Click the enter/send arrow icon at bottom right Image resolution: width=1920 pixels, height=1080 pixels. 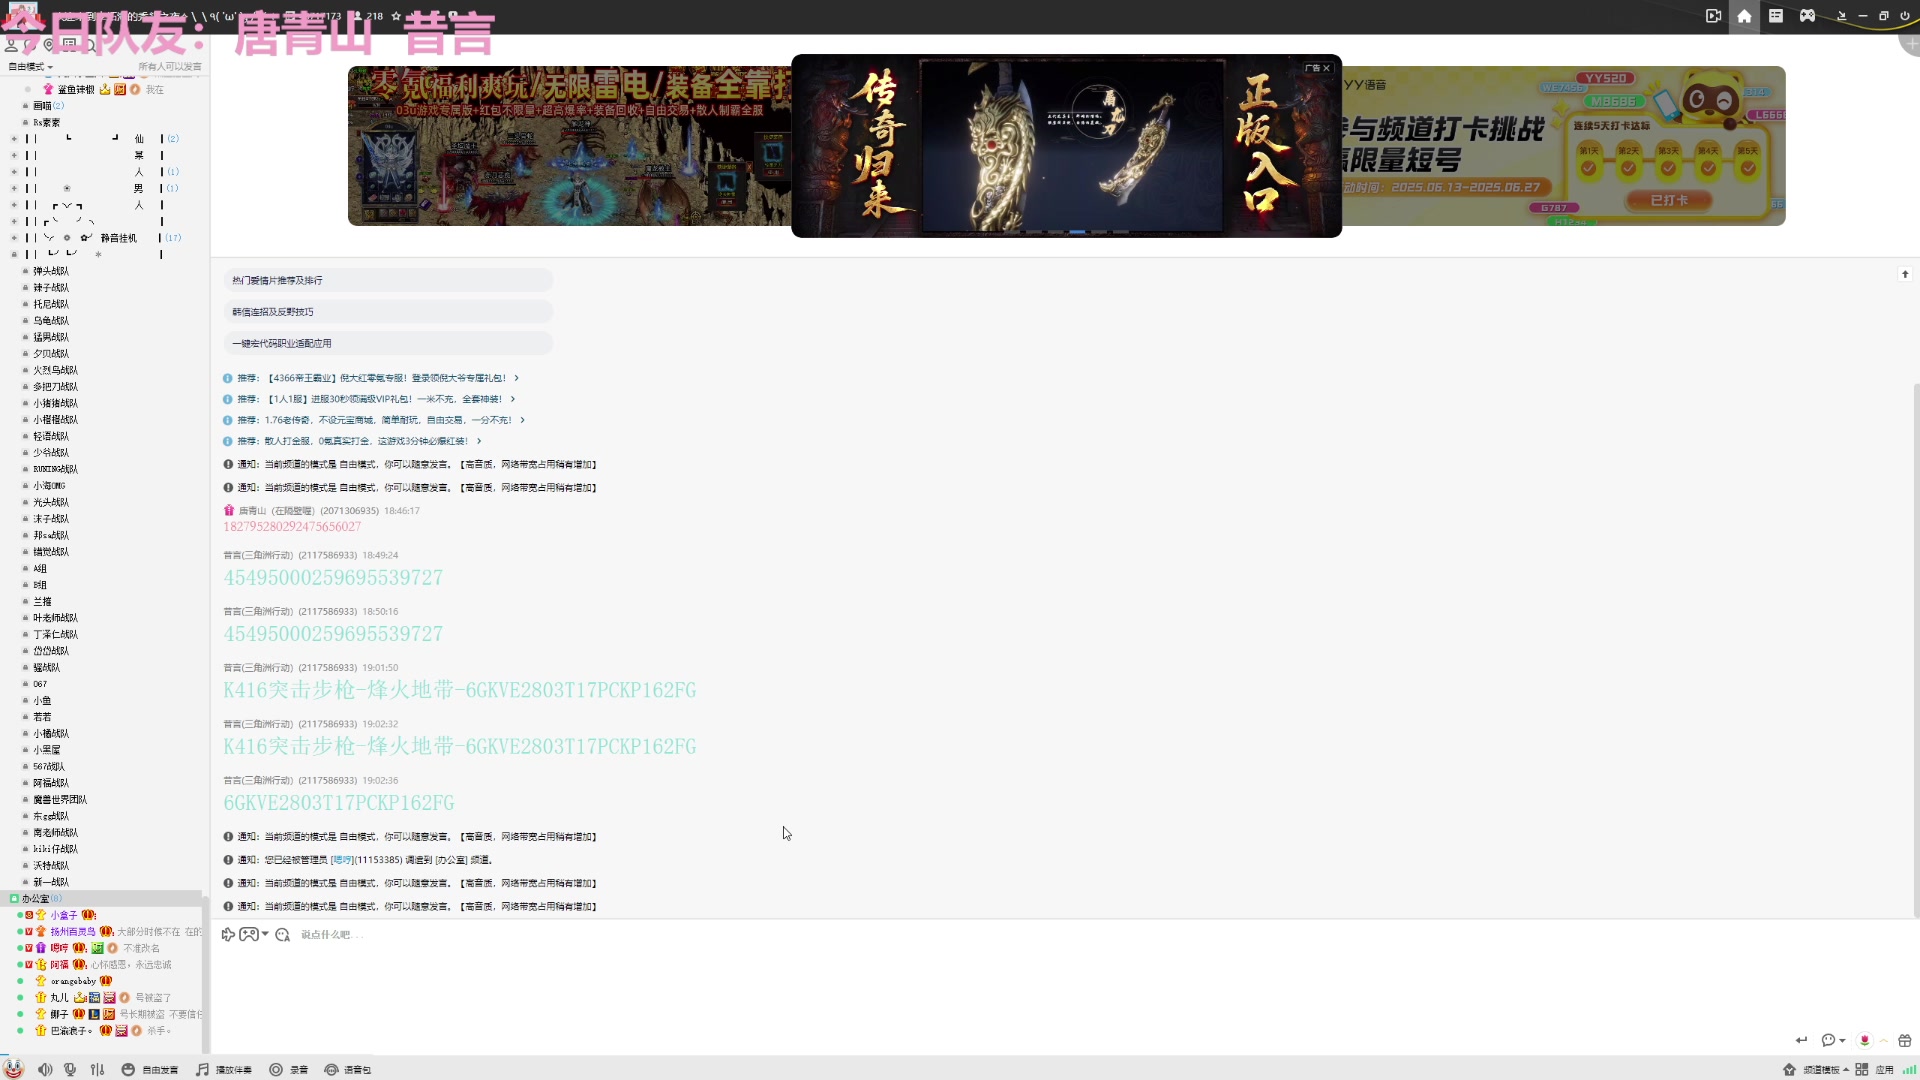[1801, 1040]
